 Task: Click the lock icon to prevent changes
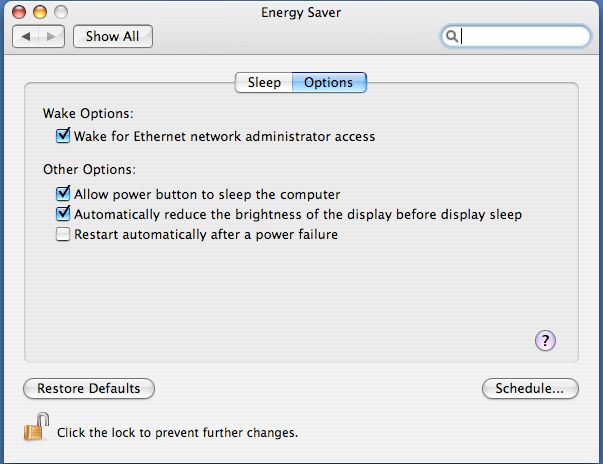[x=35, y=427]
